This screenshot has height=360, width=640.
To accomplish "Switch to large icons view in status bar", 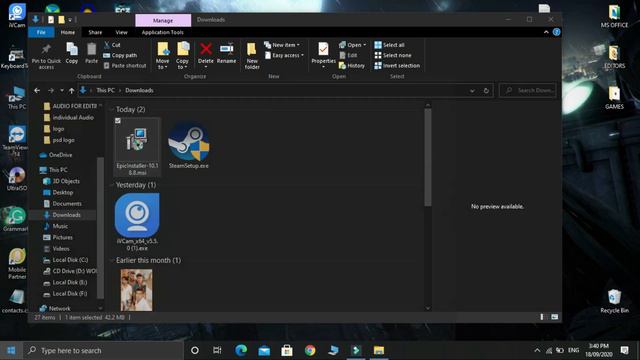I will (554, 317).
